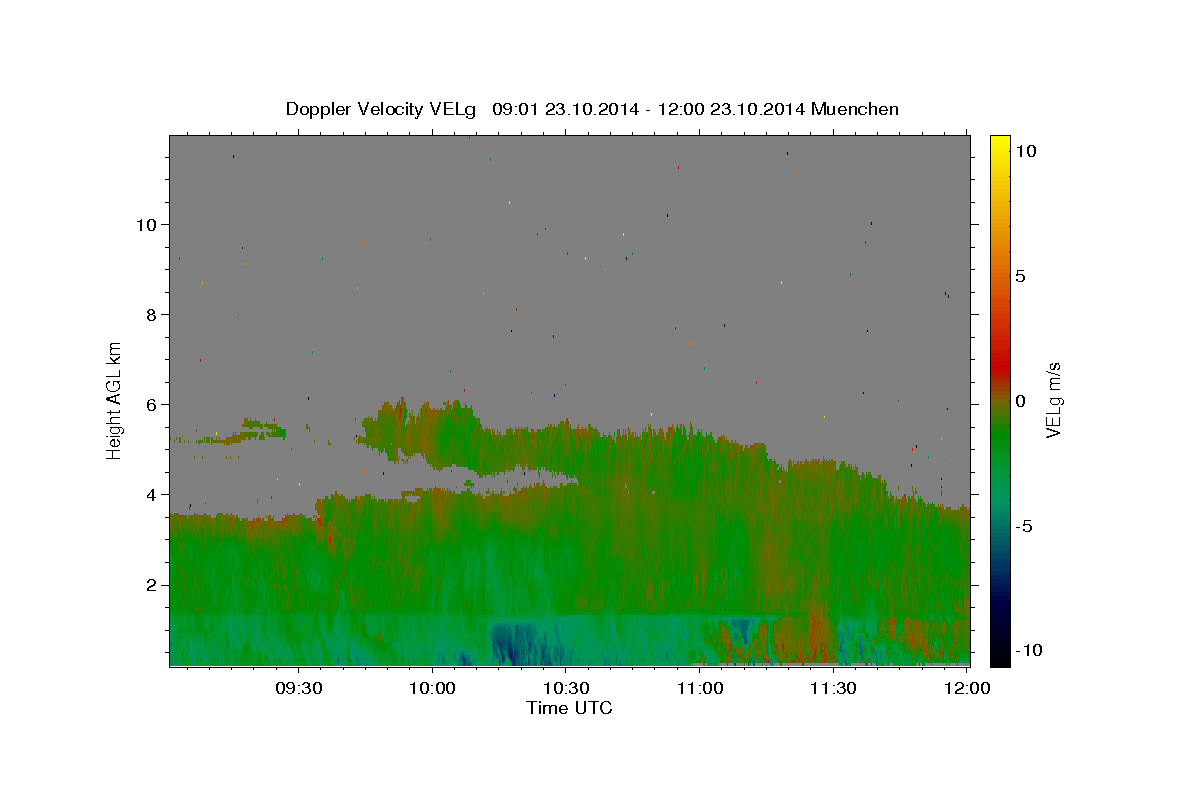Viewport: 1200px width, 800px height.
Task: Click the height axis label 10
Action: [x=146, y=224]
